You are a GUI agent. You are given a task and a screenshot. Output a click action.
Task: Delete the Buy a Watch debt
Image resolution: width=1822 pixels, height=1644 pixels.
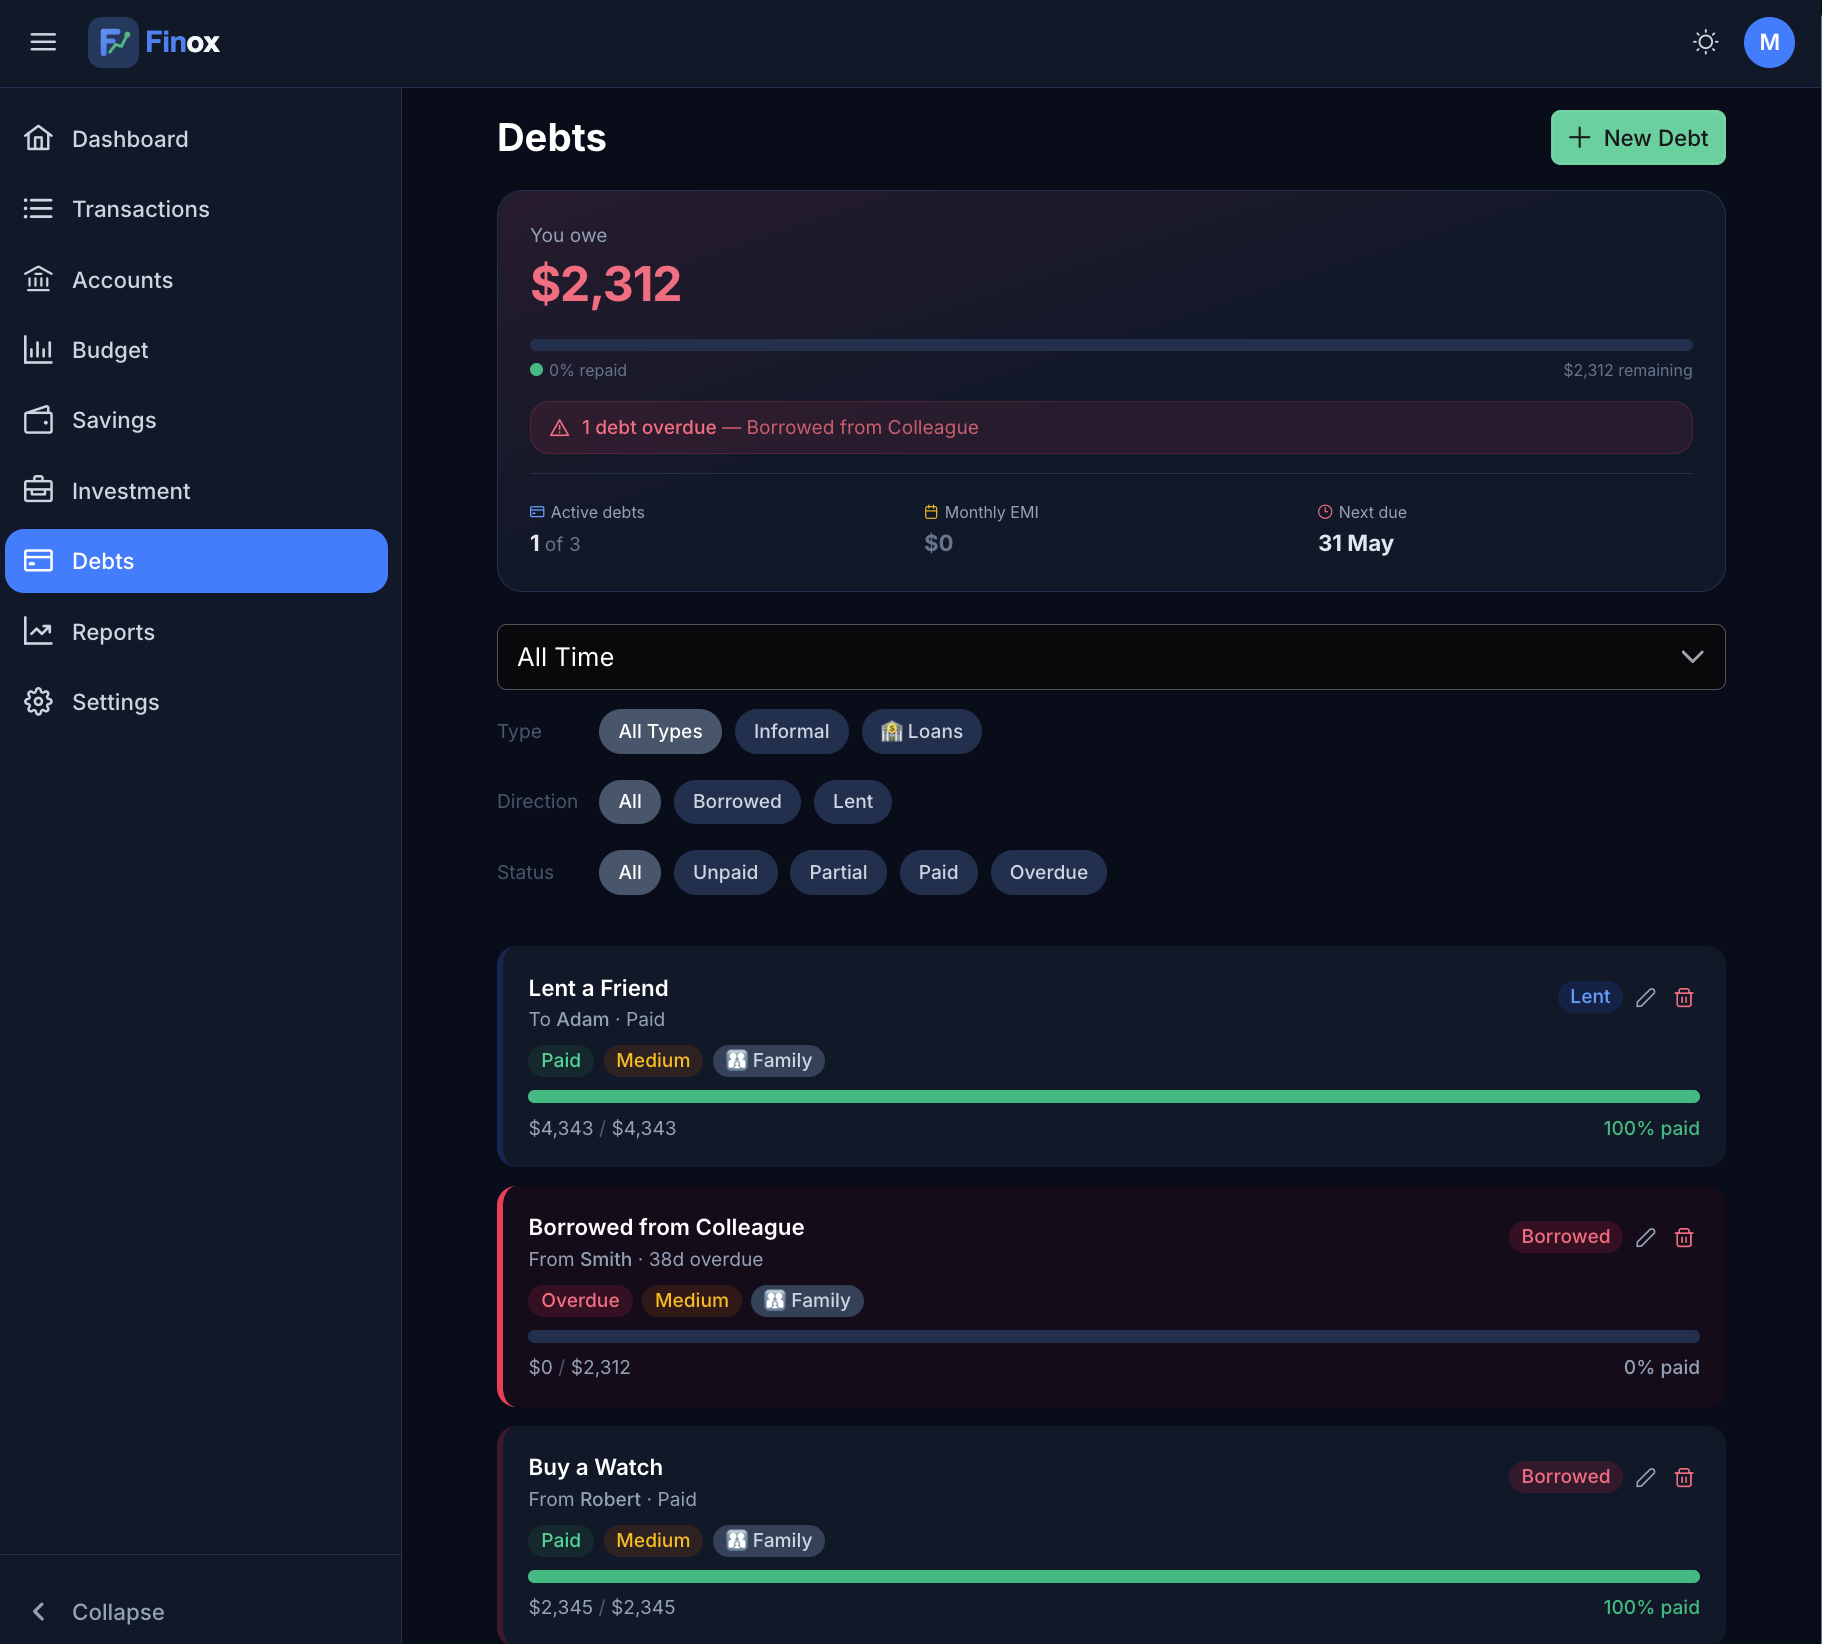coord(1684,1477)
